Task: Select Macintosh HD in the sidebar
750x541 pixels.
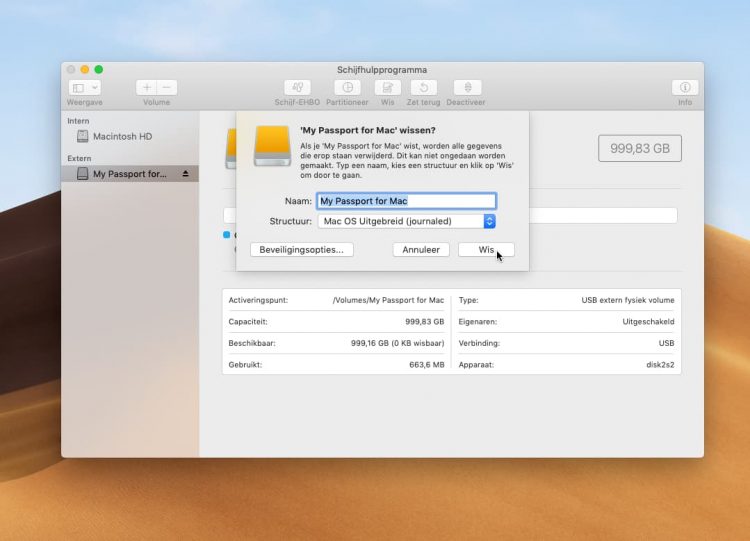Action: [122, 136]
